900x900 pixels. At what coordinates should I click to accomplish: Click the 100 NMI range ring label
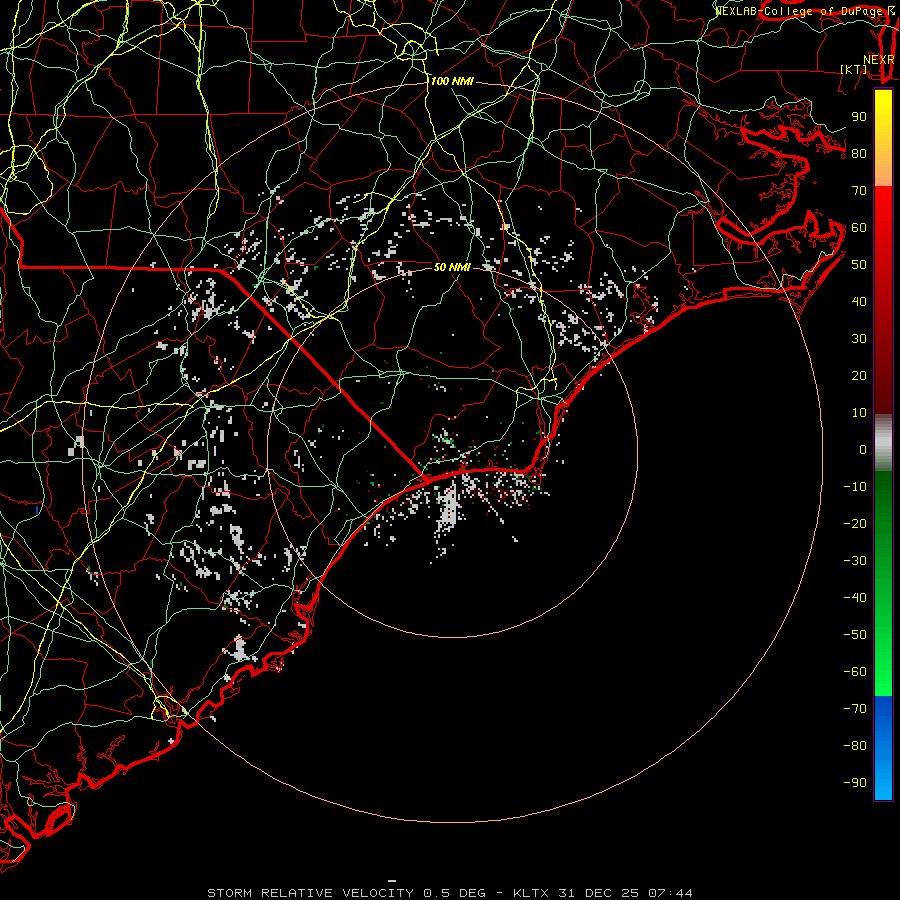[x=452, y=82]
